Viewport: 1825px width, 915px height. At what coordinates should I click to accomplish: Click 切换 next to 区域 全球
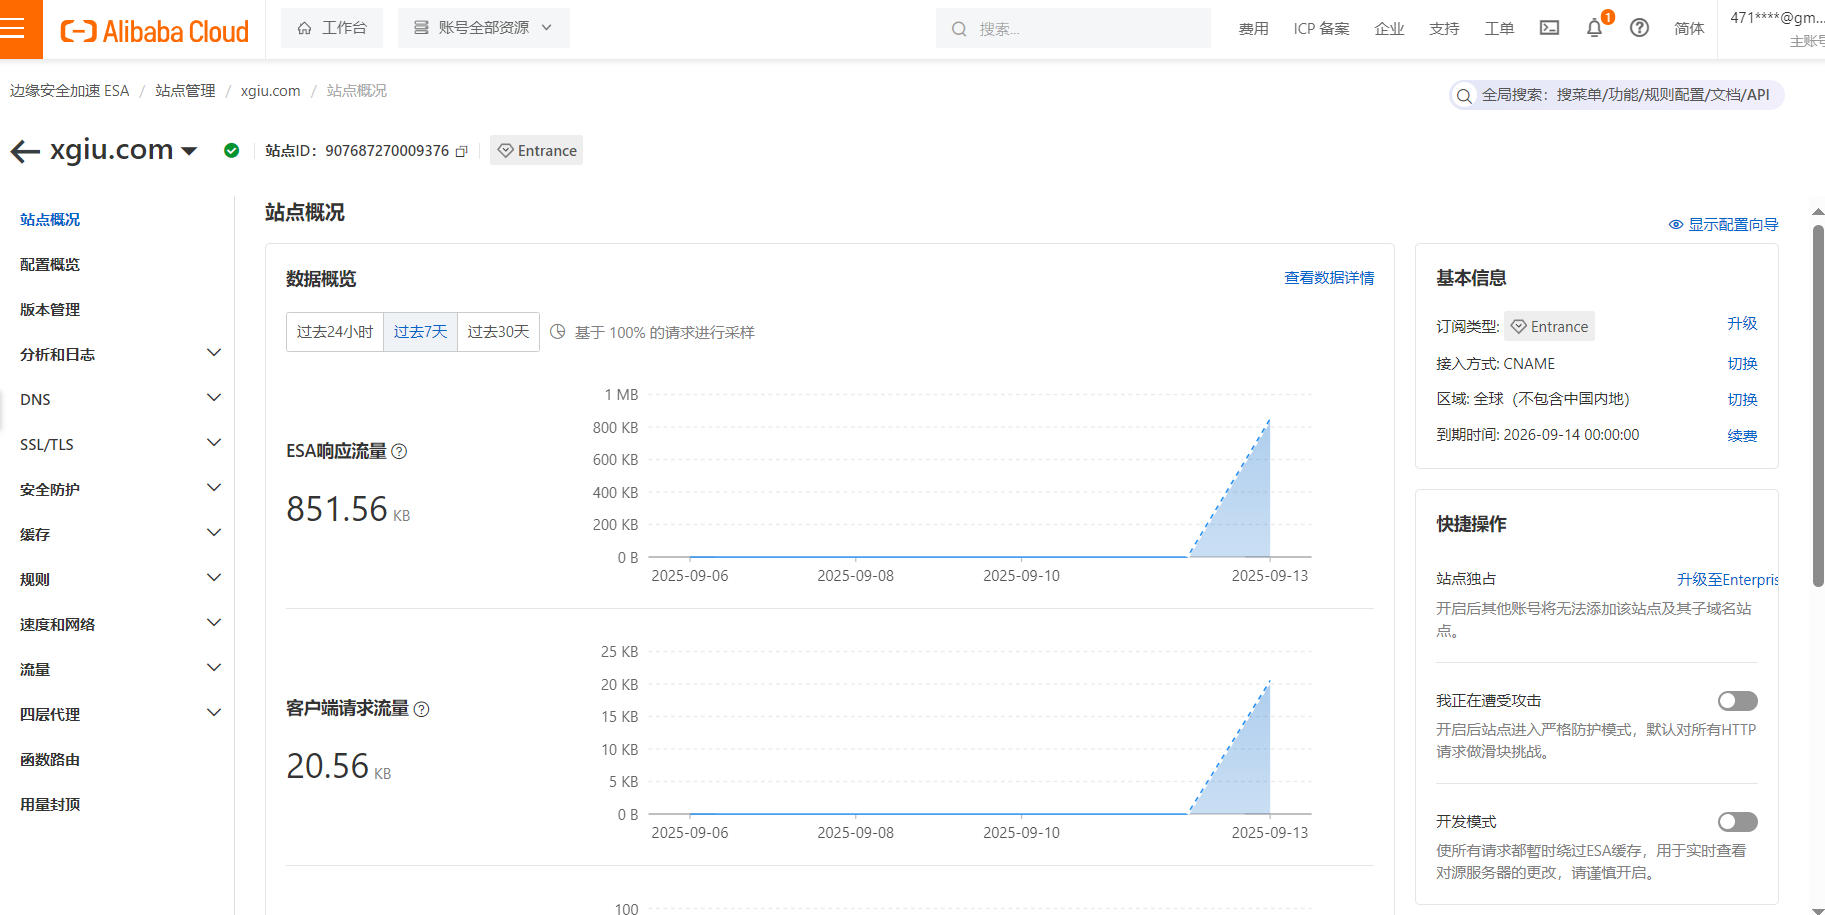pos(1742,400)
